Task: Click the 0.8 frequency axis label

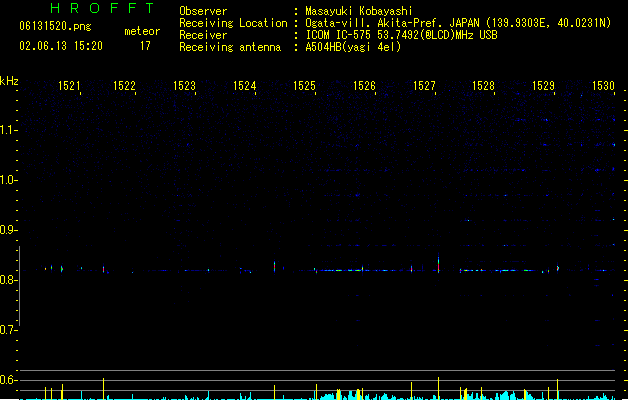Action: tap(8, 280)
